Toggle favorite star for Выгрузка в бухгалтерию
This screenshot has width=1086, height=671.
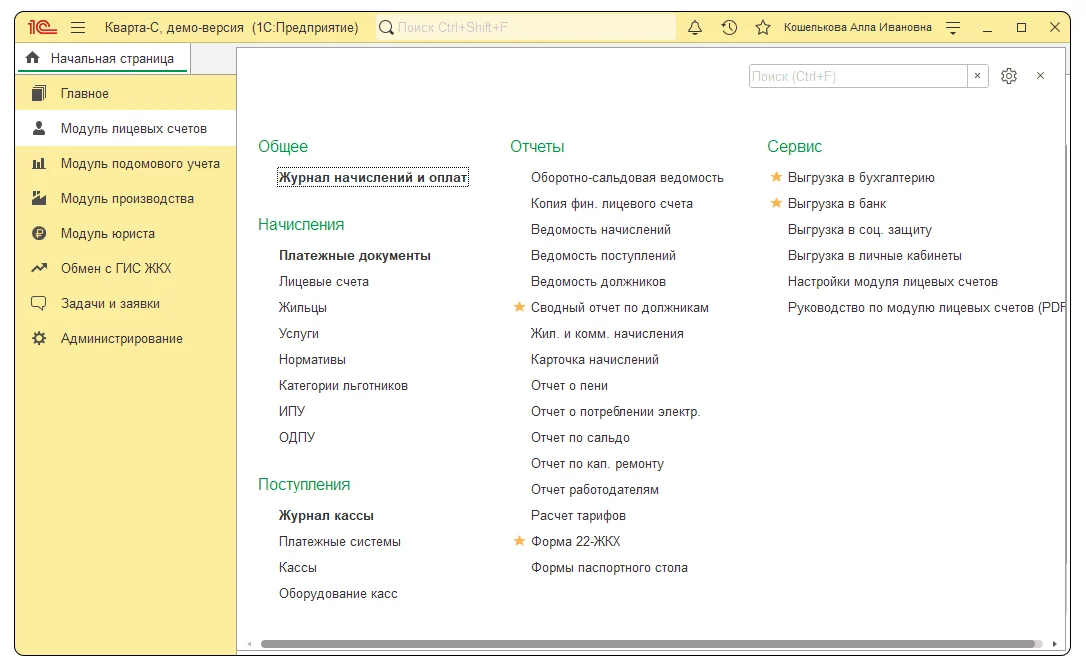tap(776, 177)
